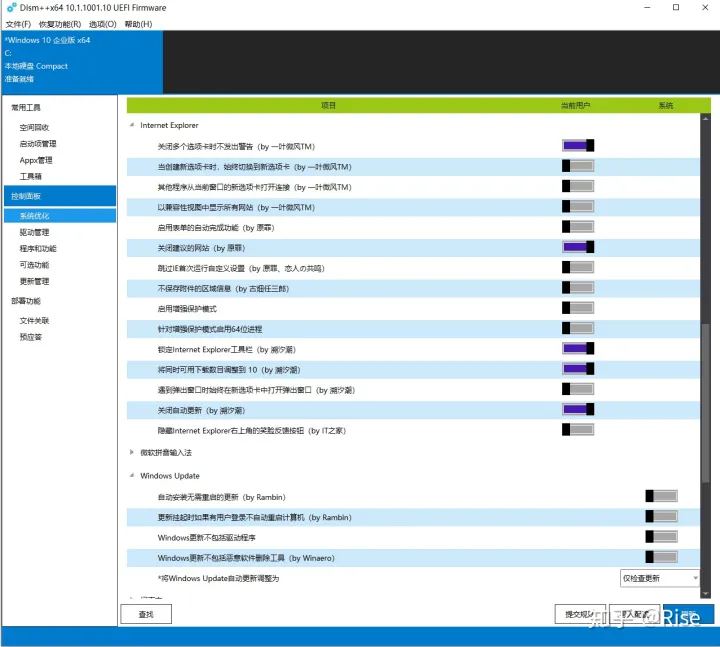The height and width of the screenshot is (647, 720).
Task: Select the Windows 10 企业版 x64 image tile
Action: (82, 62)
